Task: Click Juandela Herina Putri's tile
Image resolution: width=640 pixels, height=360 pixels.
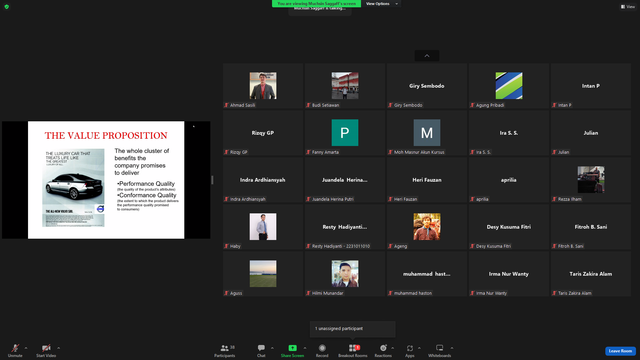Action: (x=345, y=180)
